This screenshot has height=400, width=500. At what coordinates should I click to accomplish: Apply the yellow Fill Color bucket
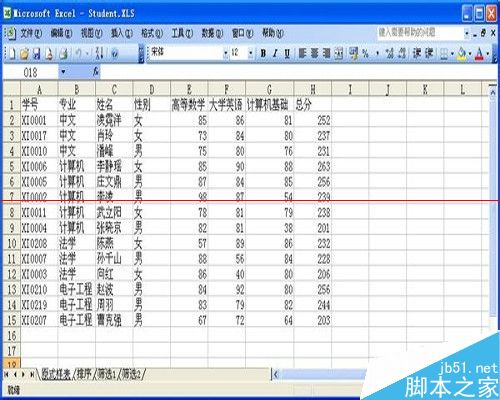tap(462, 53)
